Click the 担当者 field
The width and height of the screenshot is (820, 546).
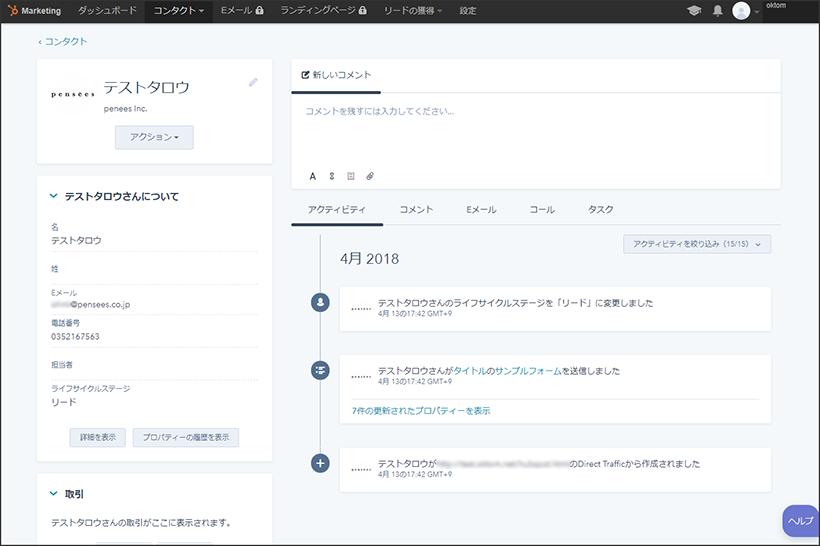click(x=154, y=365)
